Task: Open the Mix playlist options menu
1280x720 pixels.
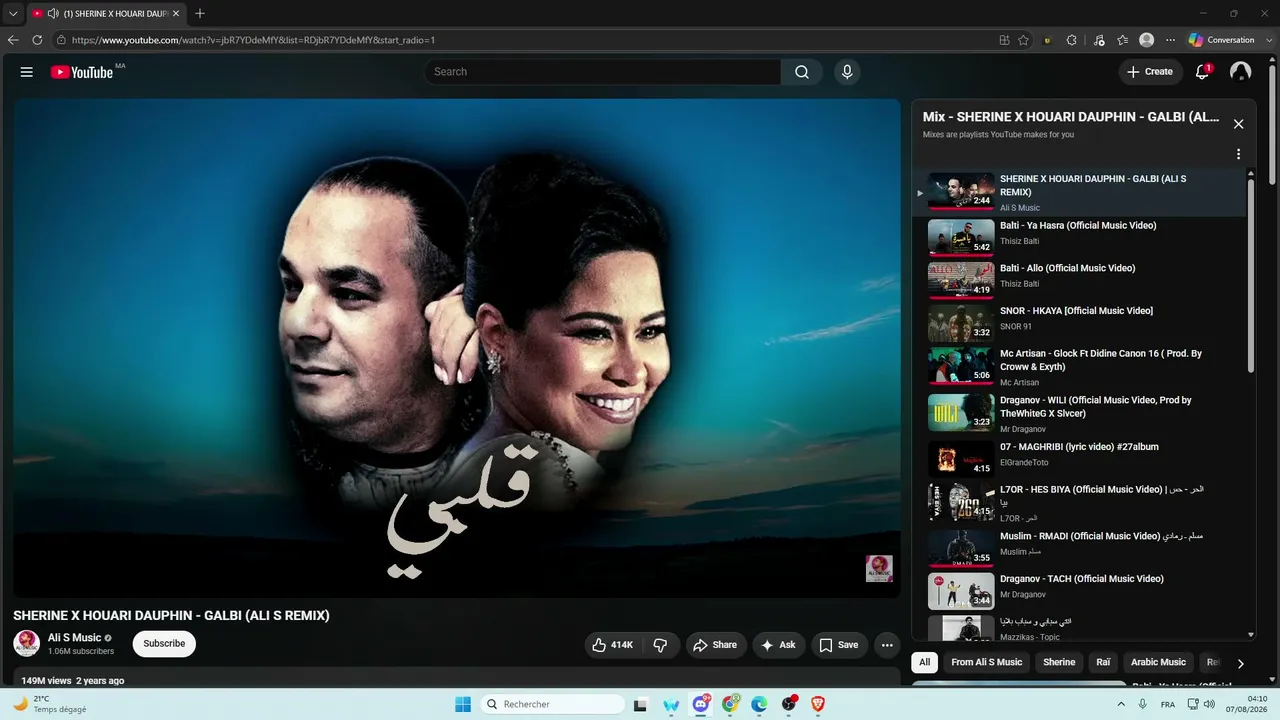Action: pyautogui.click(x=1238, y=155)
